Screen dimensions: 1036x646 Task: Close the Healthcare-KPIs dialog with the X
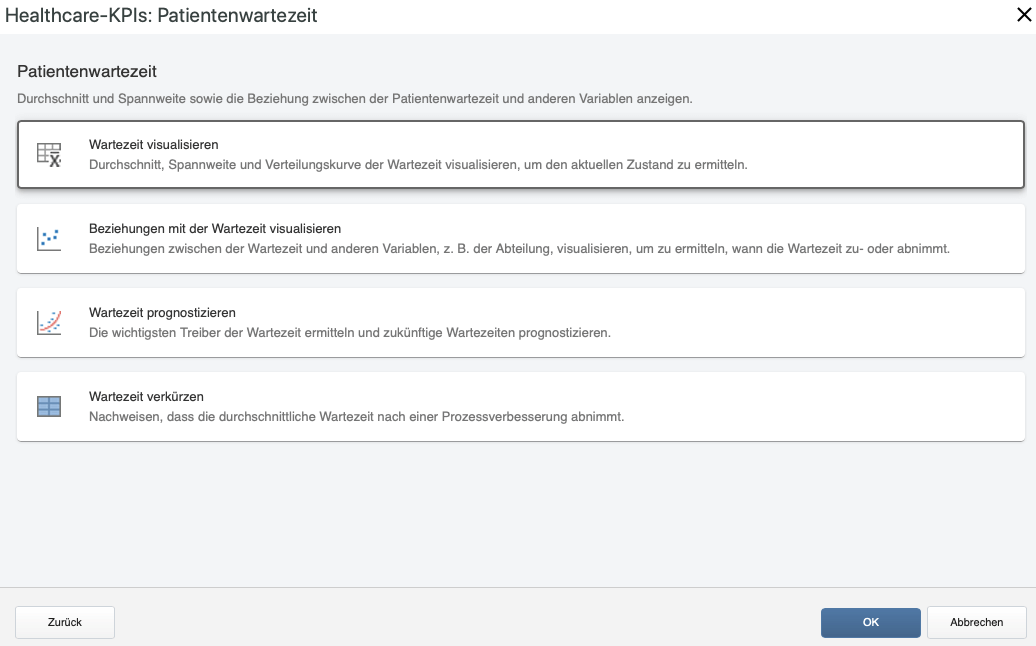pos(1023,15)
